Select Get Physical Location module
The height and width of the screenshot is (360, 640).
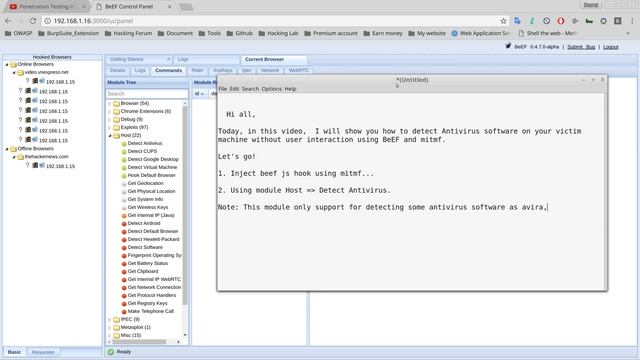click(151, 191)
